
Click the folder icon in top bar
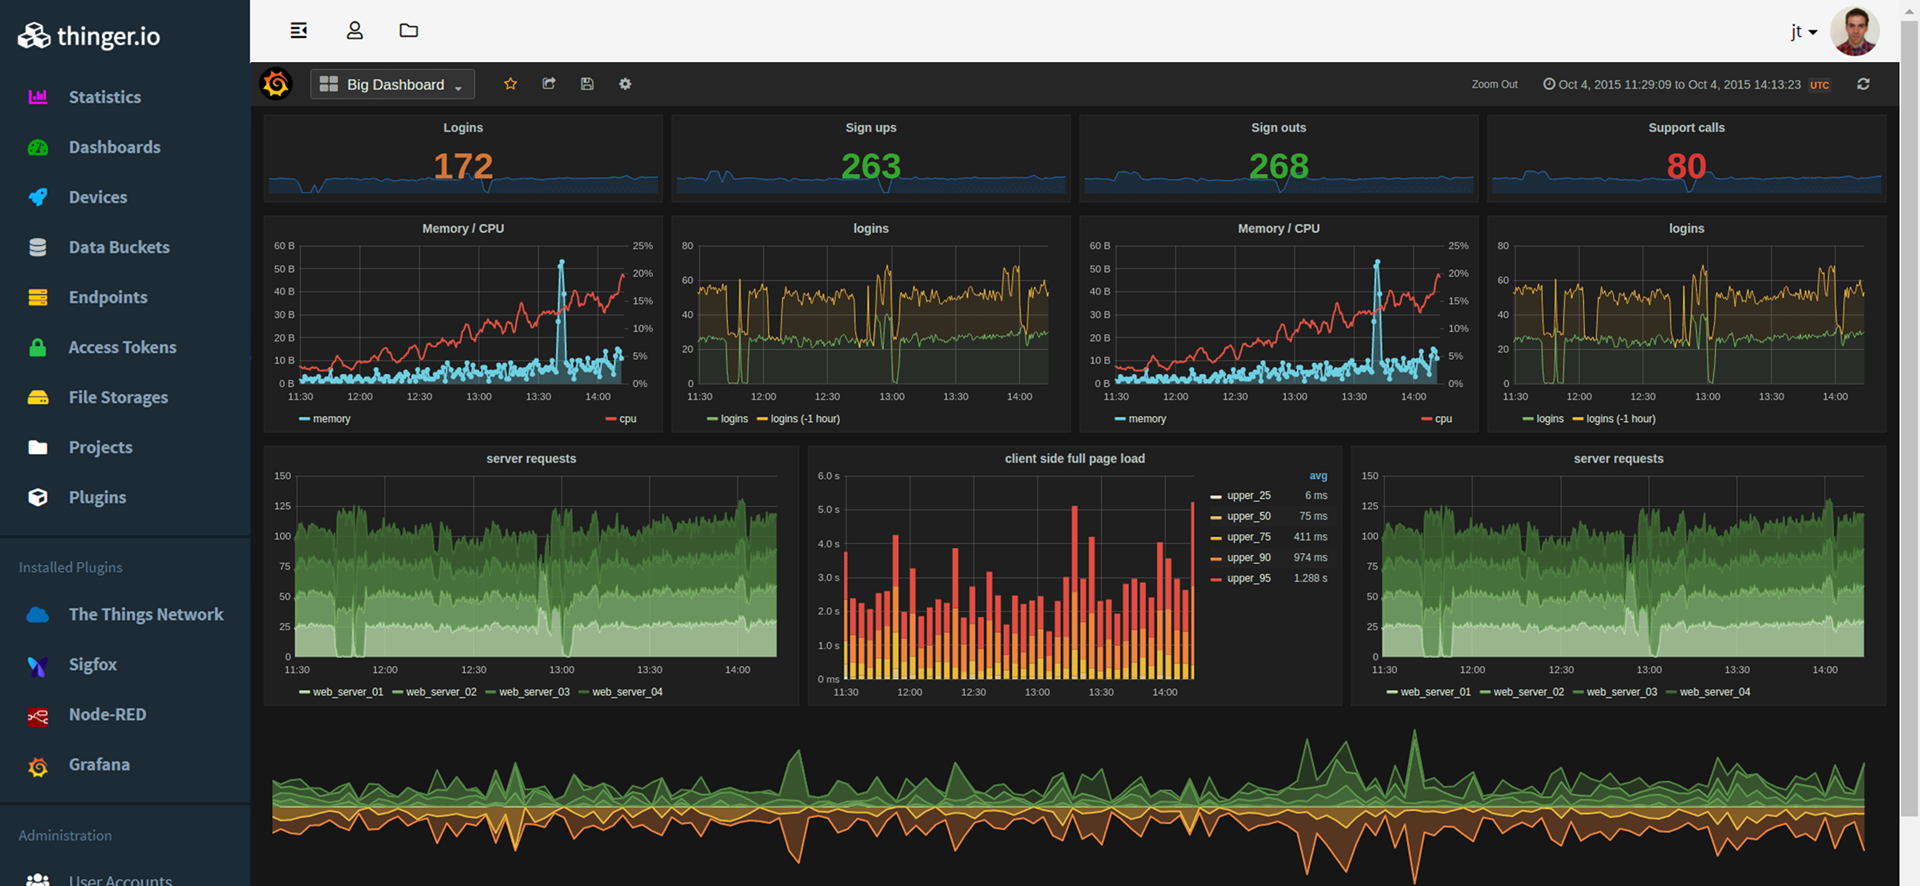coord(408,31)
